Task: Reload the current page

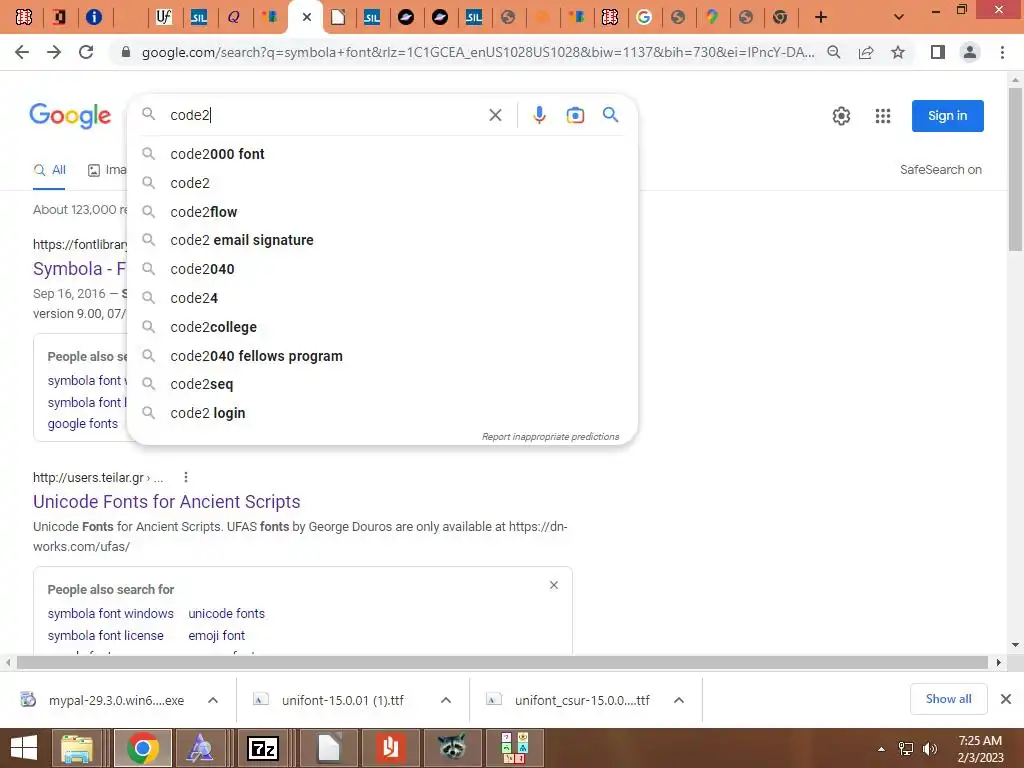Action: 86,52
